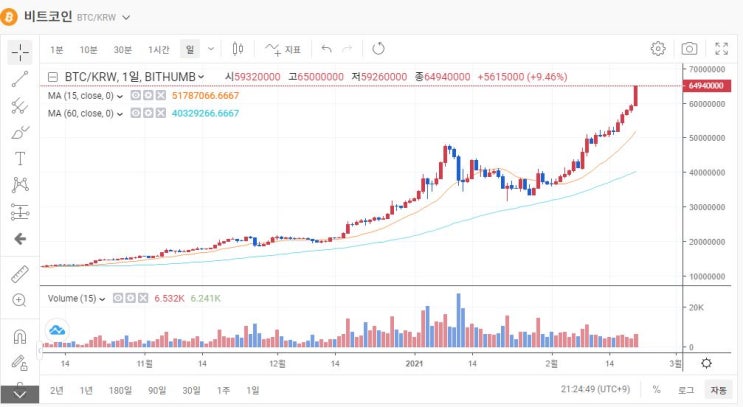Click the back arrow icon in sidebar
This screenshot has height=407, width=743.
tap(20, 239)
